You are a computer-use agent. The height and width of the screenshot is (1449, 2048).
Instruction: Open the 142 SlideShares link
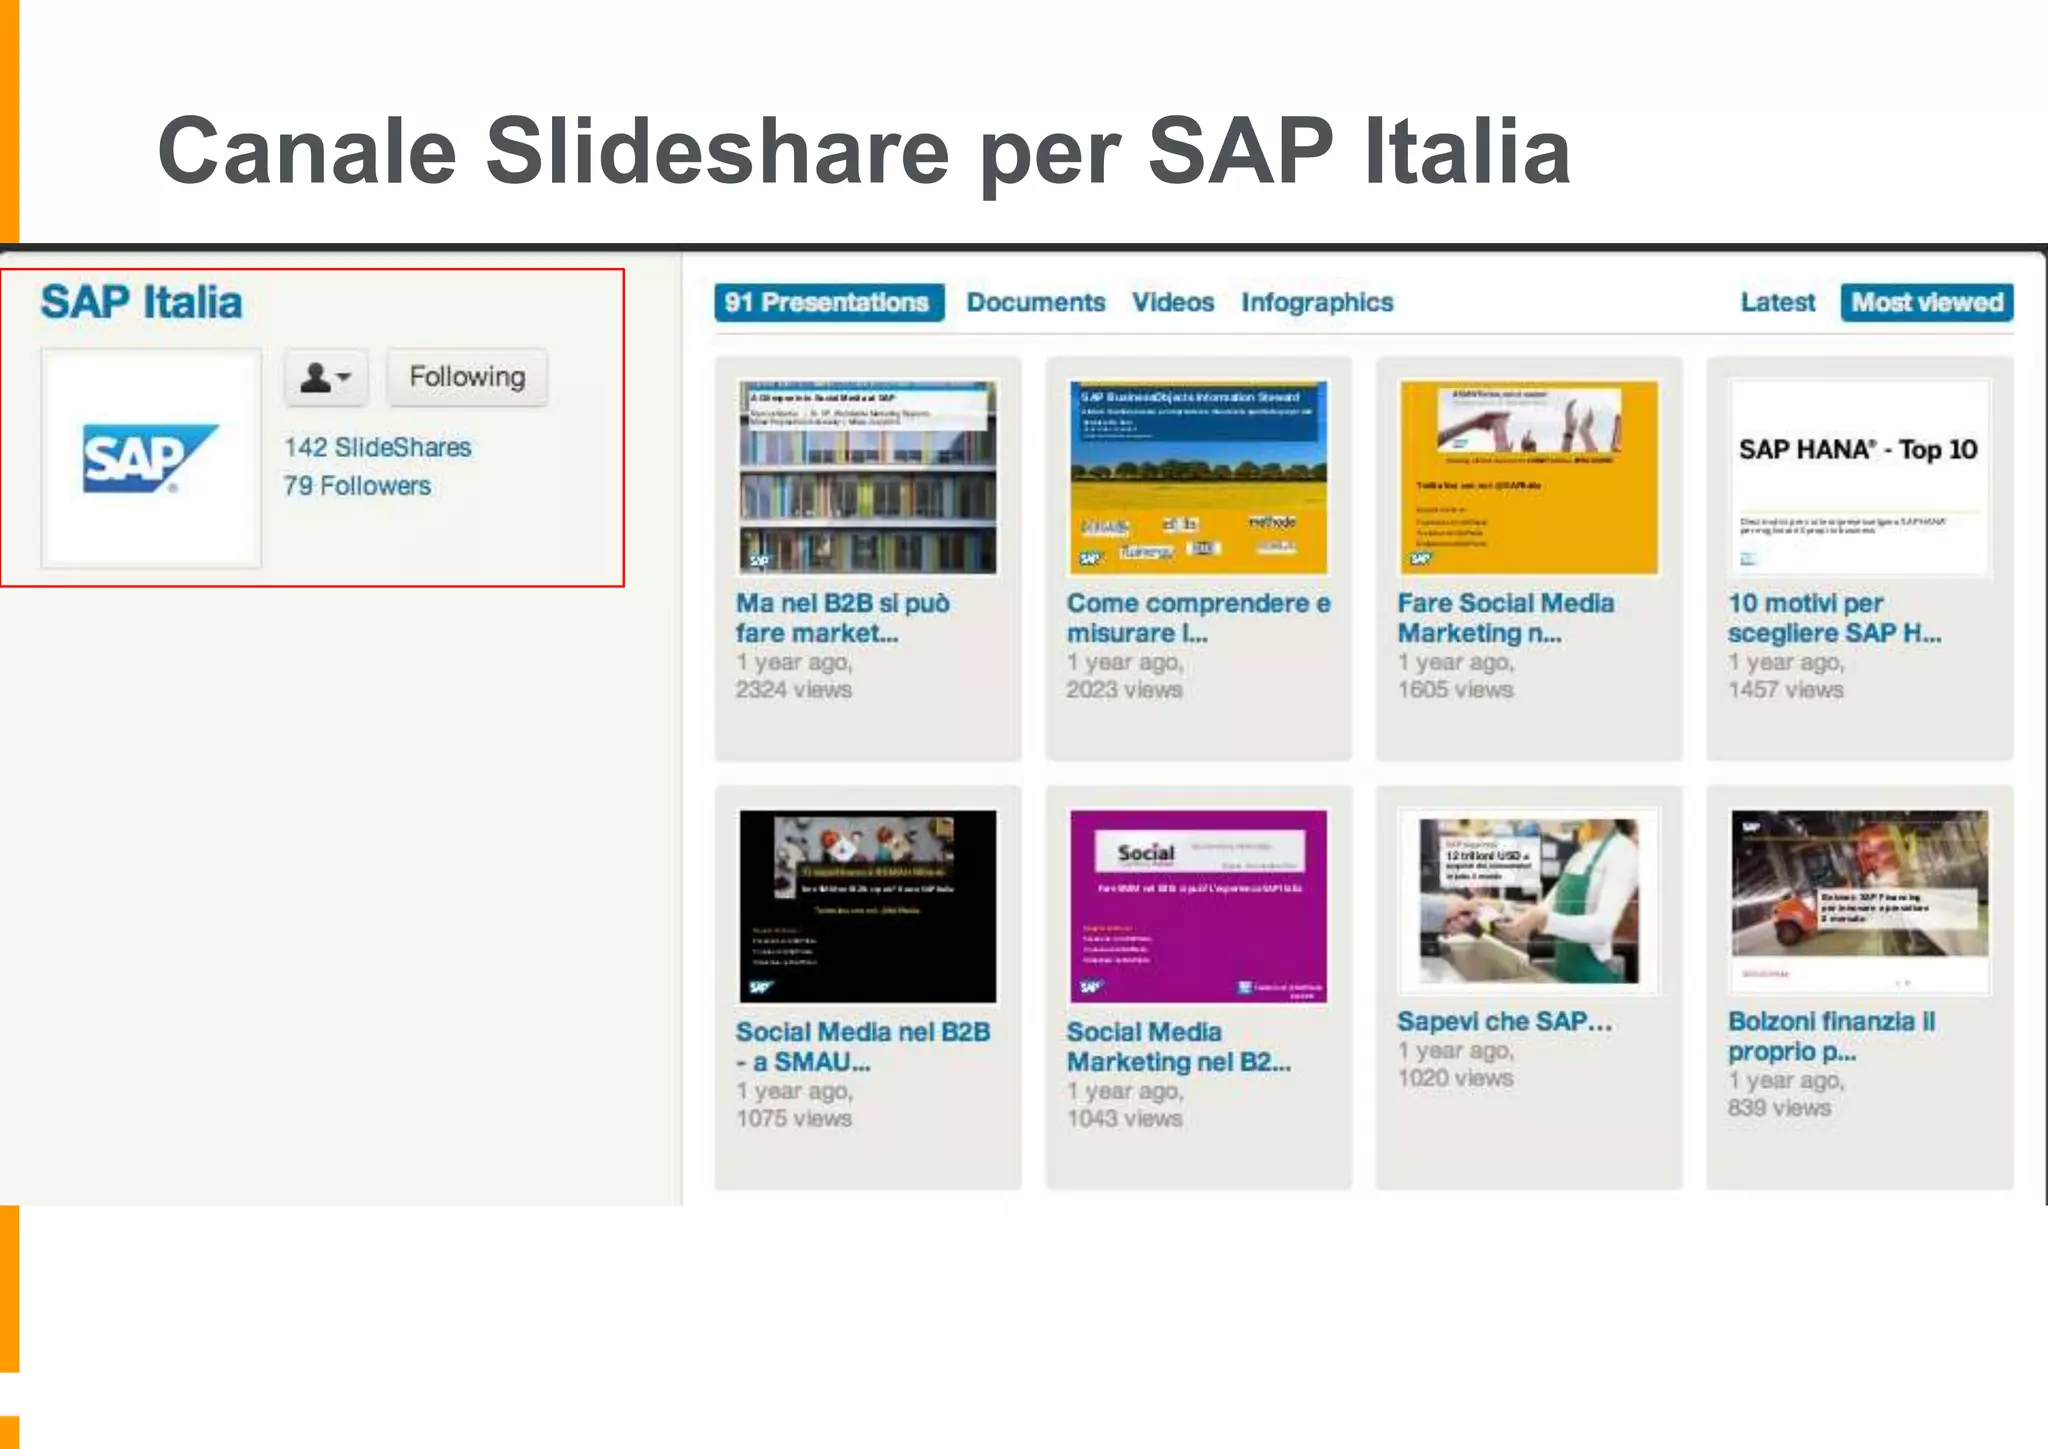click(x=377, y=447)
